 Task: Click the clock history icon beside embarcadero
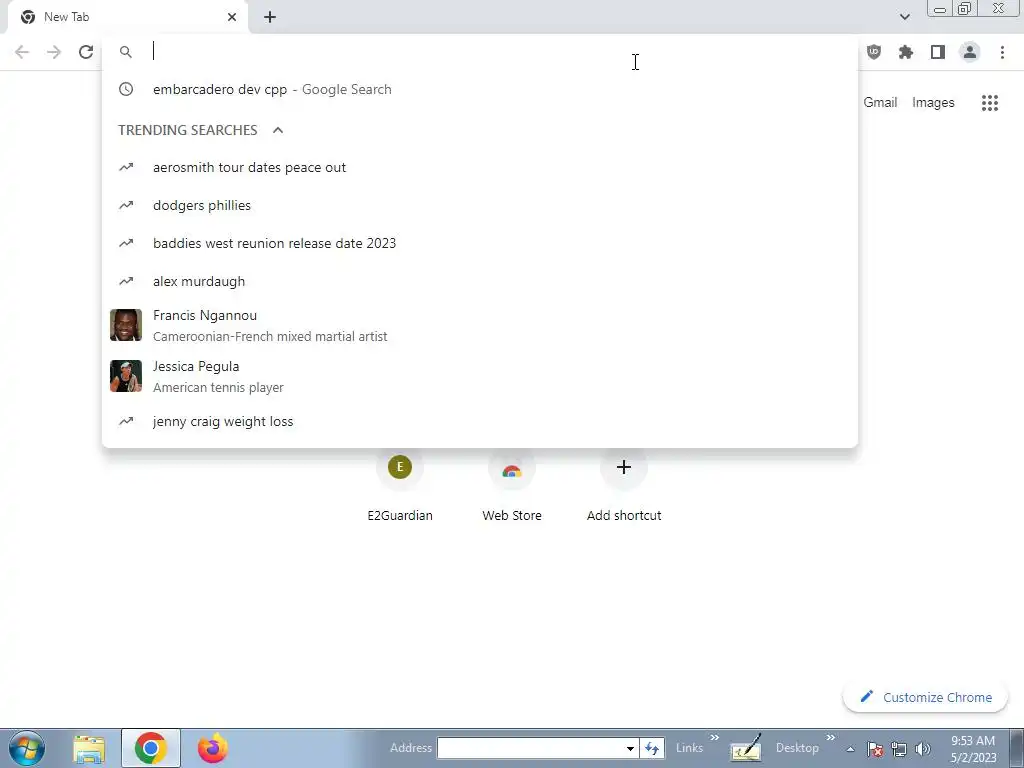126,89
